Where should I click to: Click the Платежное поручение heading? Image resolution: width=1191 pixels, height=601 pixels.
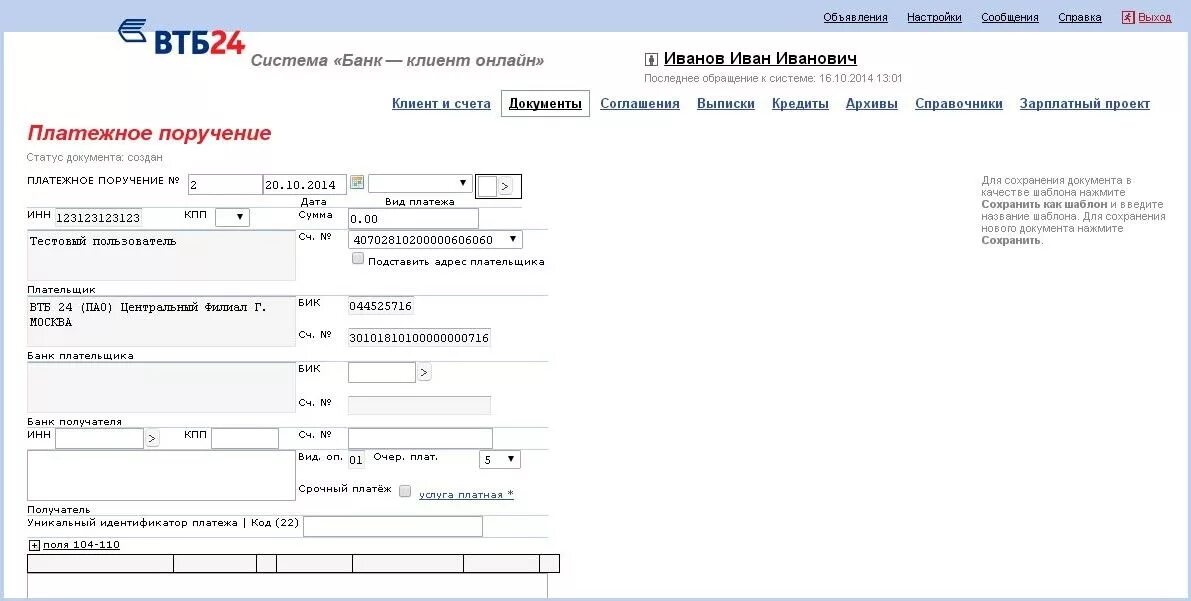tap(149, 133)
